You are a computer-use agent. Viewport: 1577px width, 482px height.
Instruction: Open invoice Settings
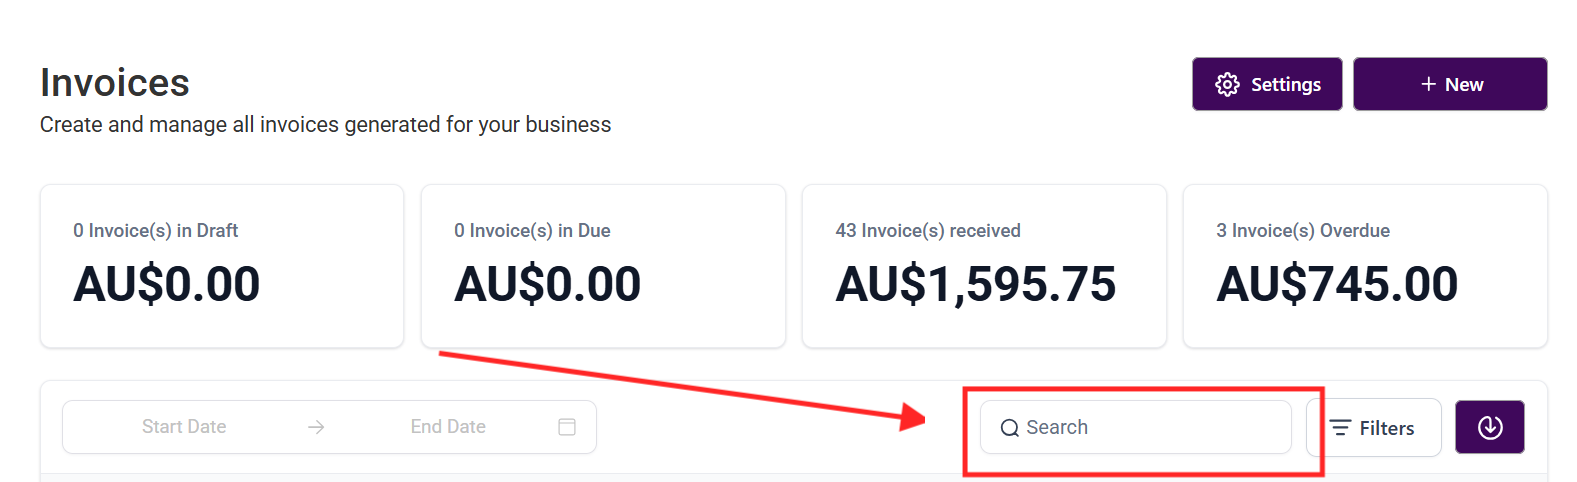pyautogui.click(x=1267, y=84)
